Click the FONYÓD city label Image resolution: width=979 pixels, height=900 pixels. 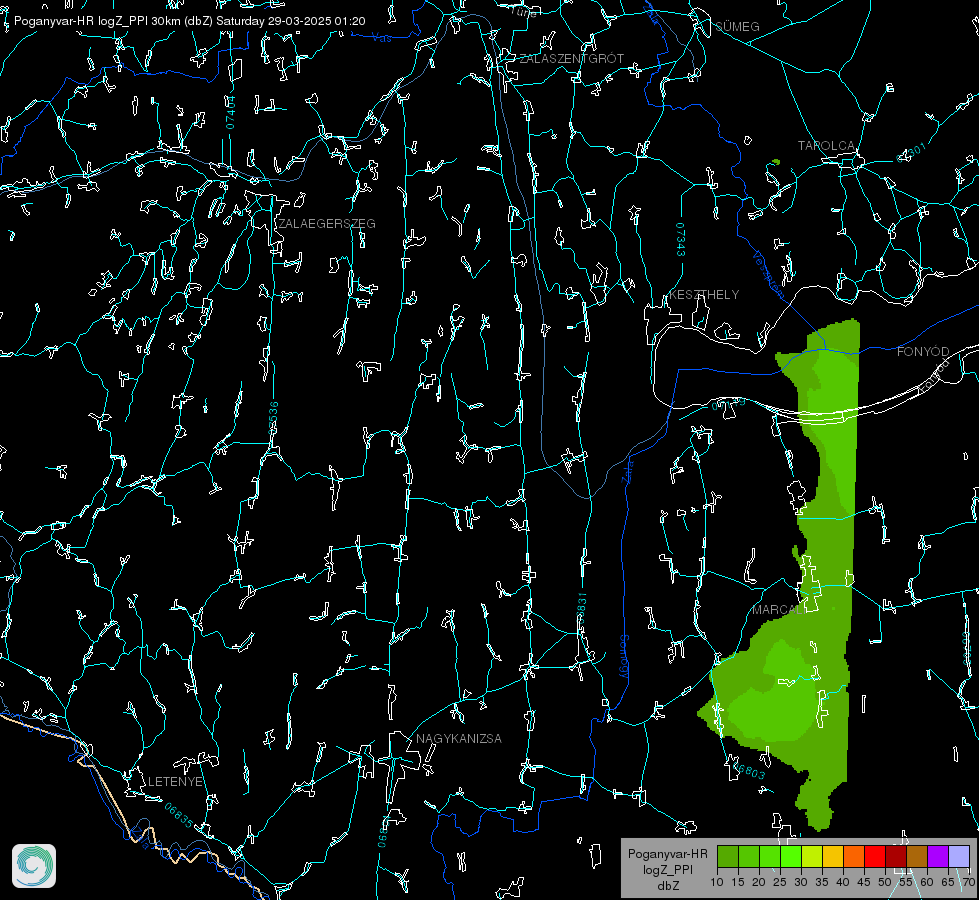(x=923, y=352)
